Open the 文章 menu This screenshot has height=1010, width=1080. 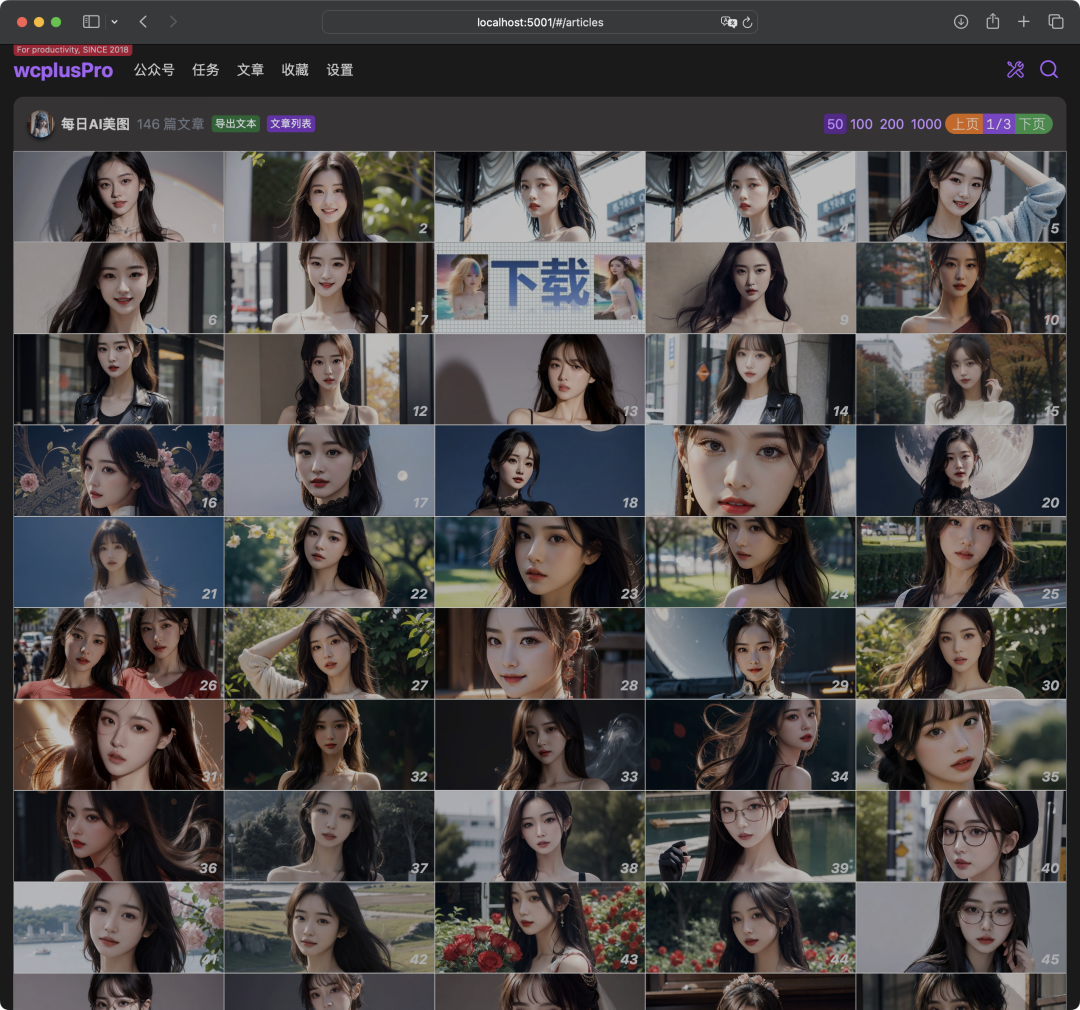[x=250, y=70]
